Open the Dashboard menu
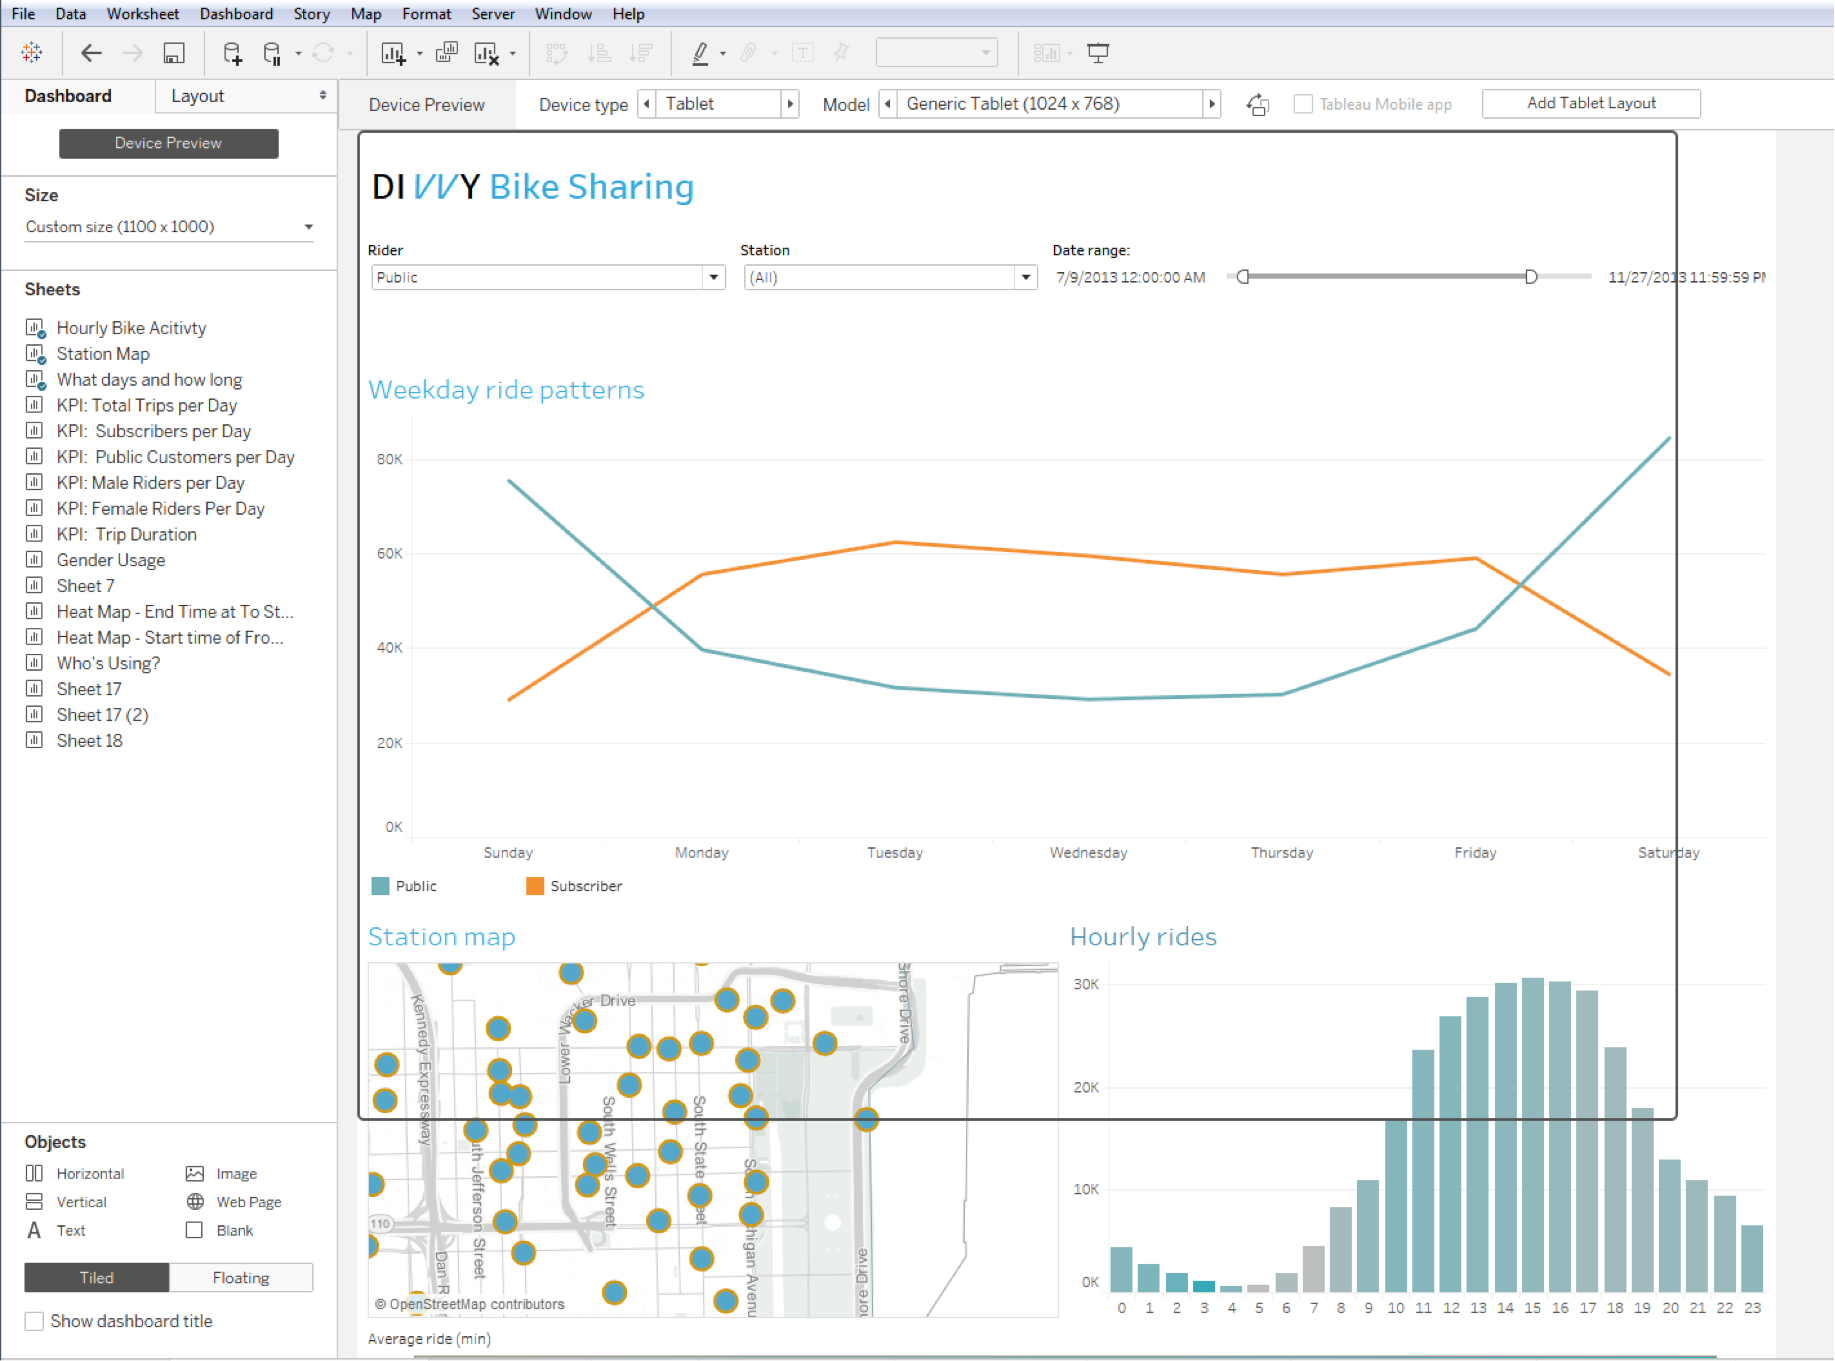Viewport: 1835px width, 1361px height. [236, 14]
